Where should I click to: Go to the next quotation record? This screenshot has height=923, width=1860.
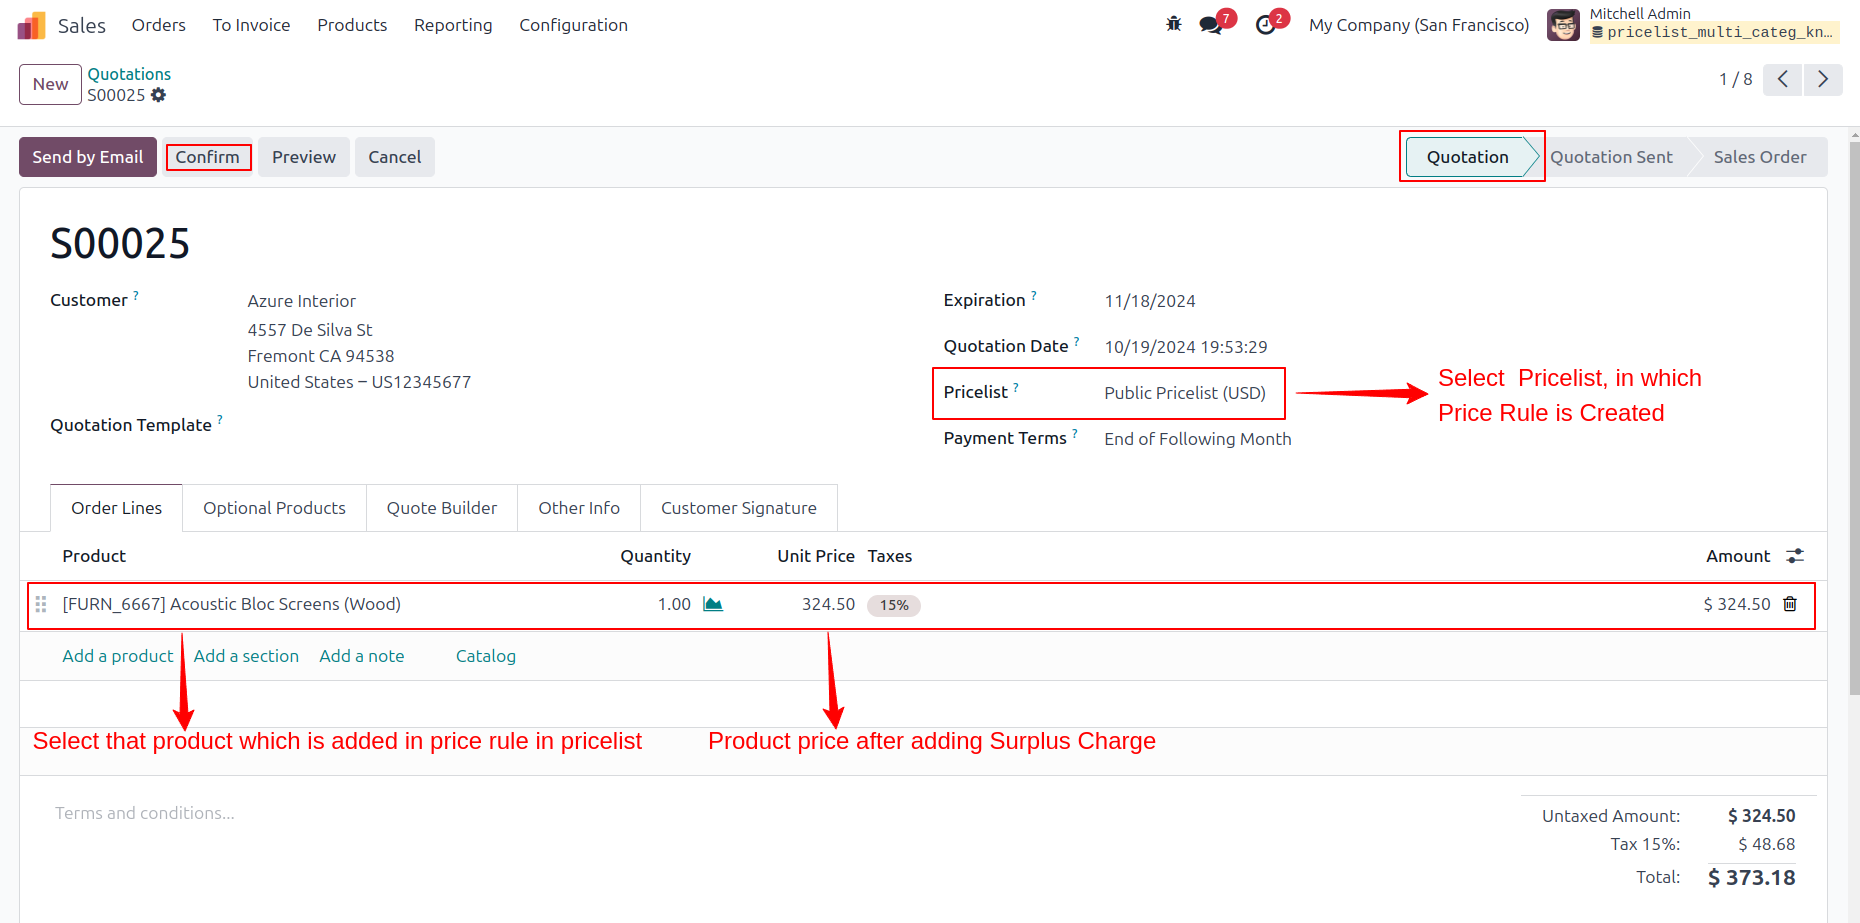coord(1823,79)
